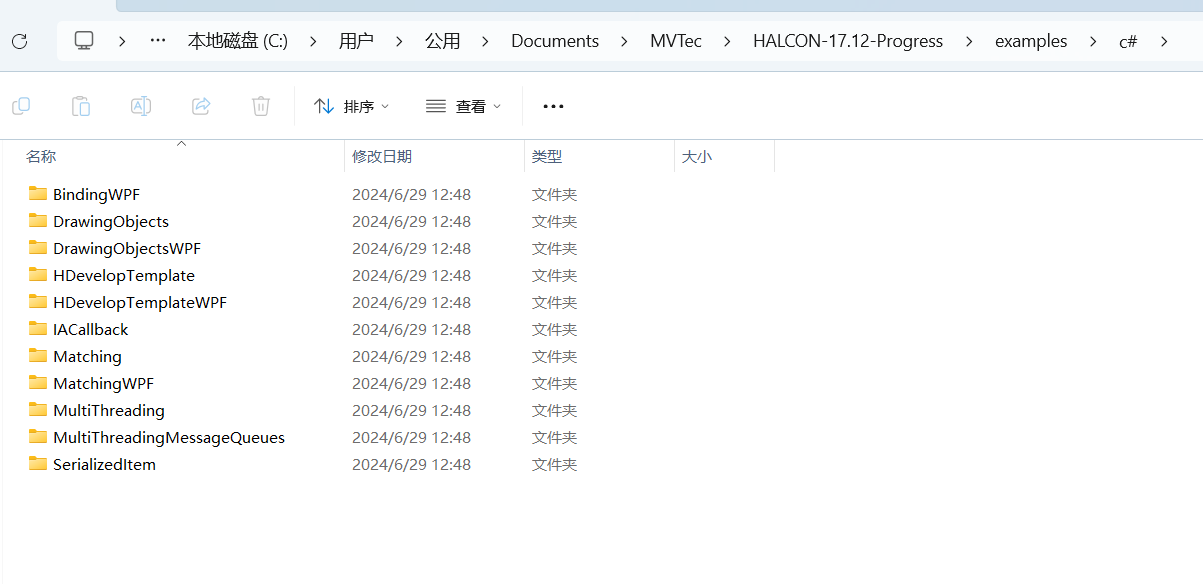The height and width of the screenshot is (584, 1203).
Task: Click the MultiThreading folder icon
Action: [38, 409]
